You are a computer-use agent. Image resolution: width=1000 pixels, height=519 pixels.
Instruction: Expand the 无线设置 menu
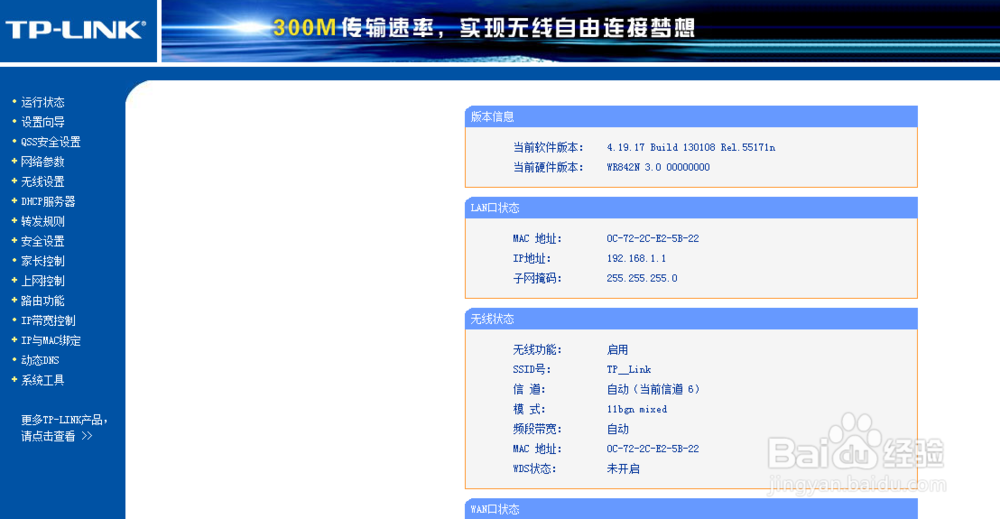coord(42,182)
